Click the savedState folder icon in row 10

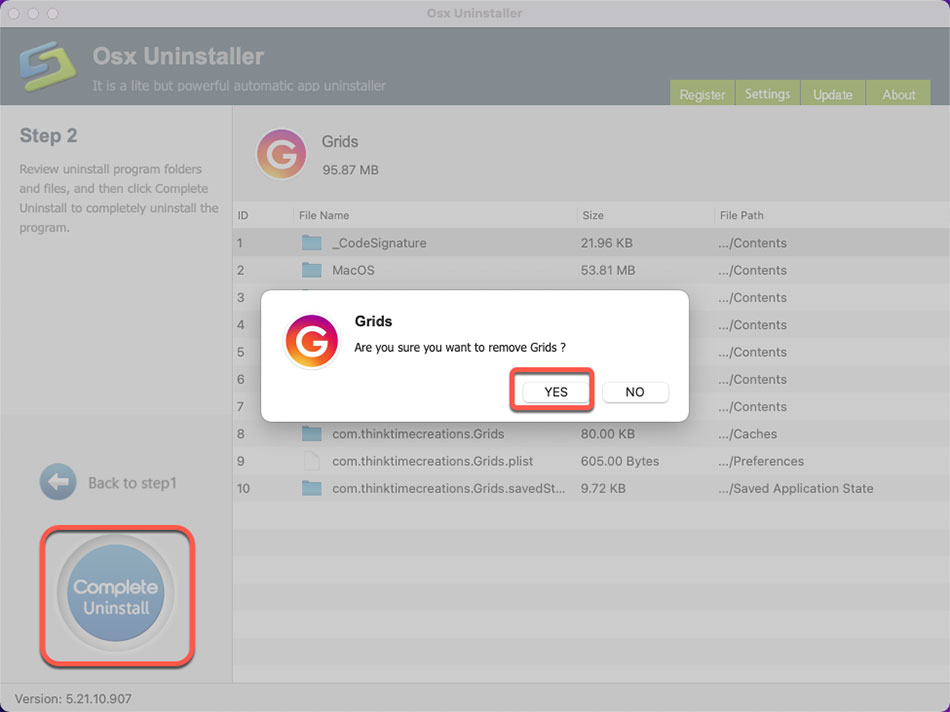coord(312,488)
